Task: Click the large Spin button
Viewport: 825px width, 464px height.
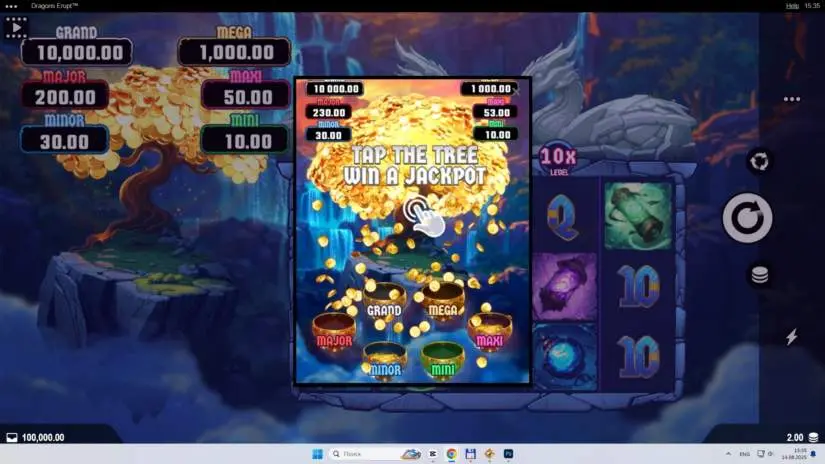Action: click(747, 218)
